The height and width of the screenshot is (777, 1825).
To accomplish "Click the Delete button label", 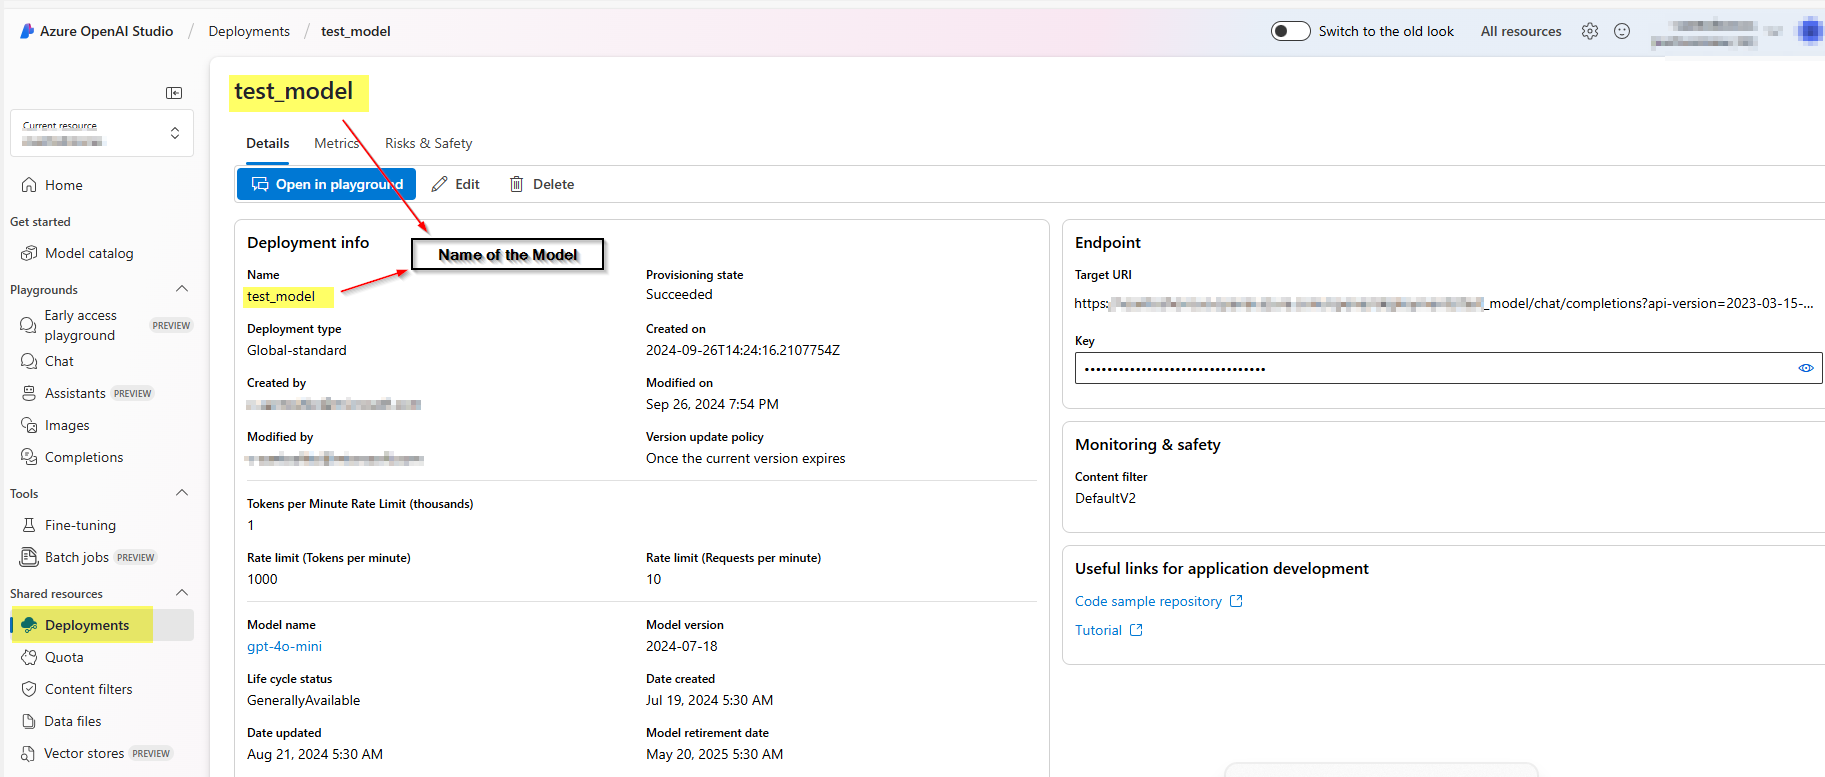I will click(x=553, y=184).
